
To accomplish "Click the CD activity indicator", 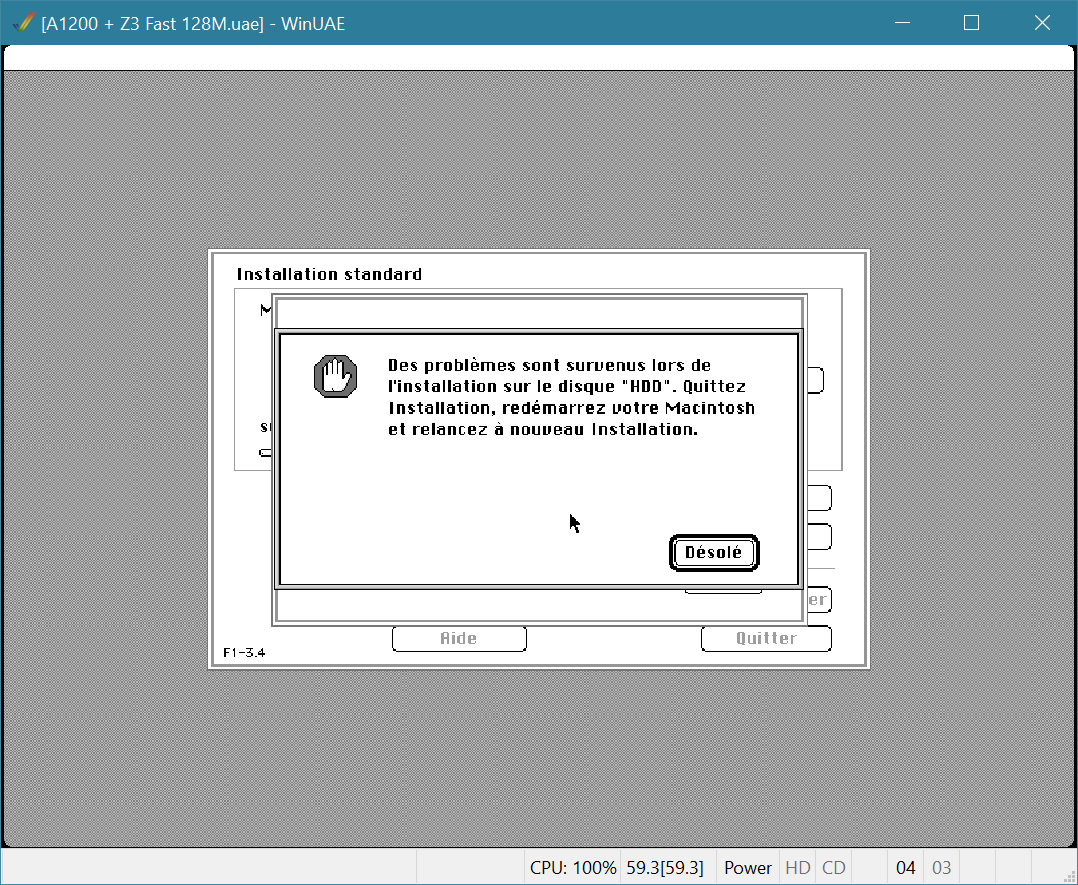I will point(833,868).
